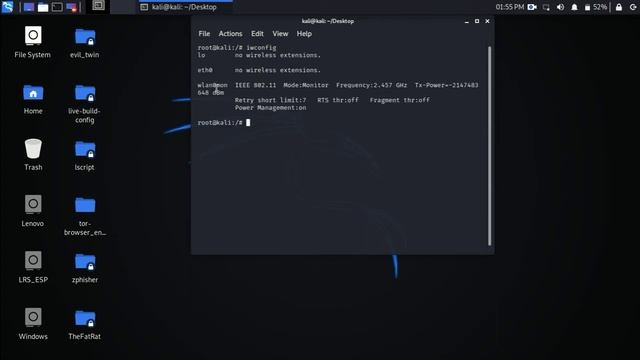
Task: Click the terminal vertical scrollbar
Action: 489,146
